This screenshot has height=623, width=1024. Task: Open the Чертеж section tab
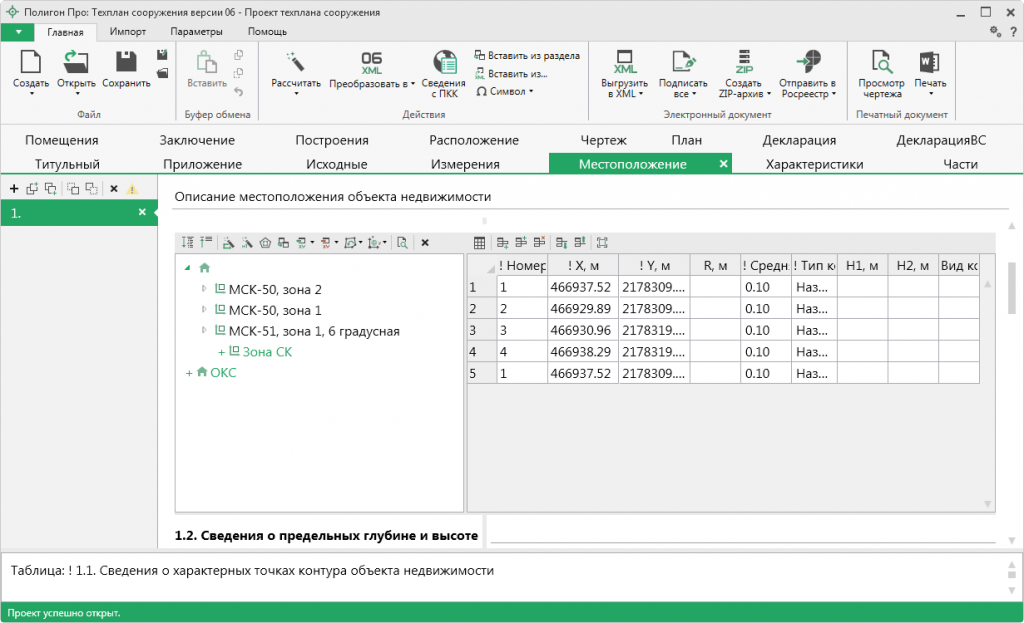[x=603, y=140]
